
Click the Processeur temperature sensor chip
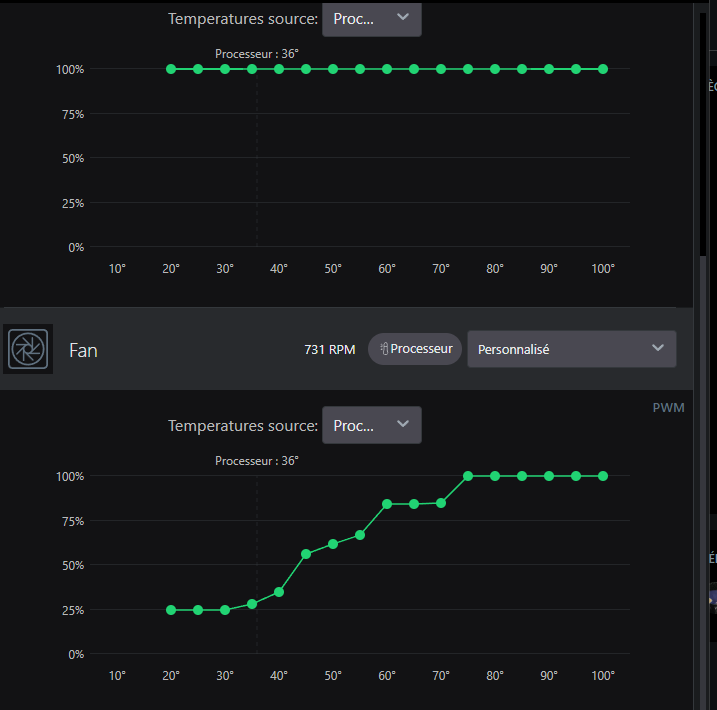(x=415, y=349)
